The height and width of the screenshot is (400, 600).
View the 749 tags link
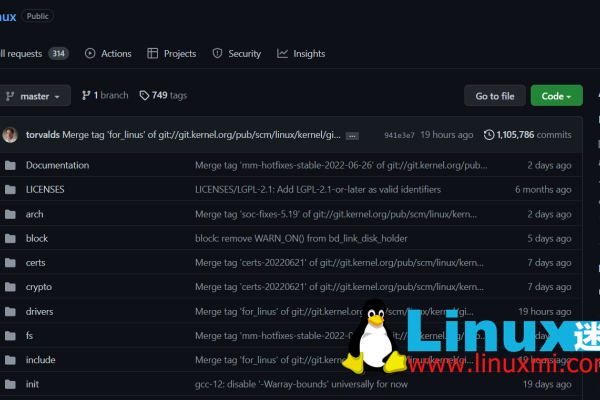163,95
